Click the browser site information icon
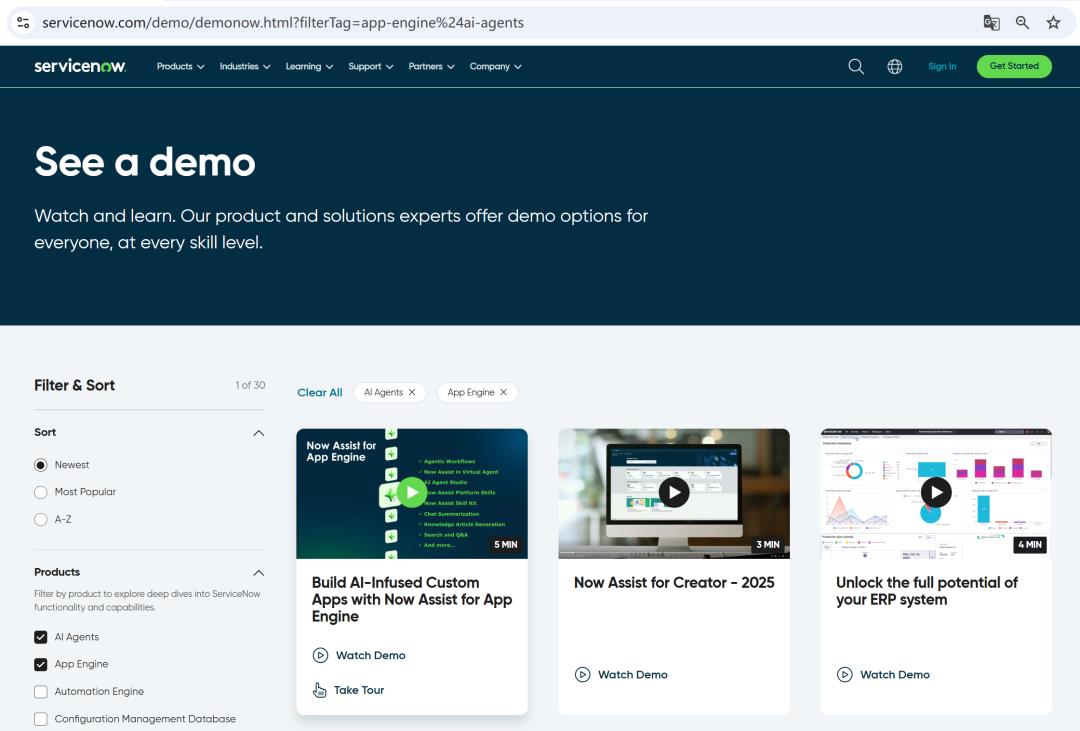The image size is (1080, 731). (23, 23)
